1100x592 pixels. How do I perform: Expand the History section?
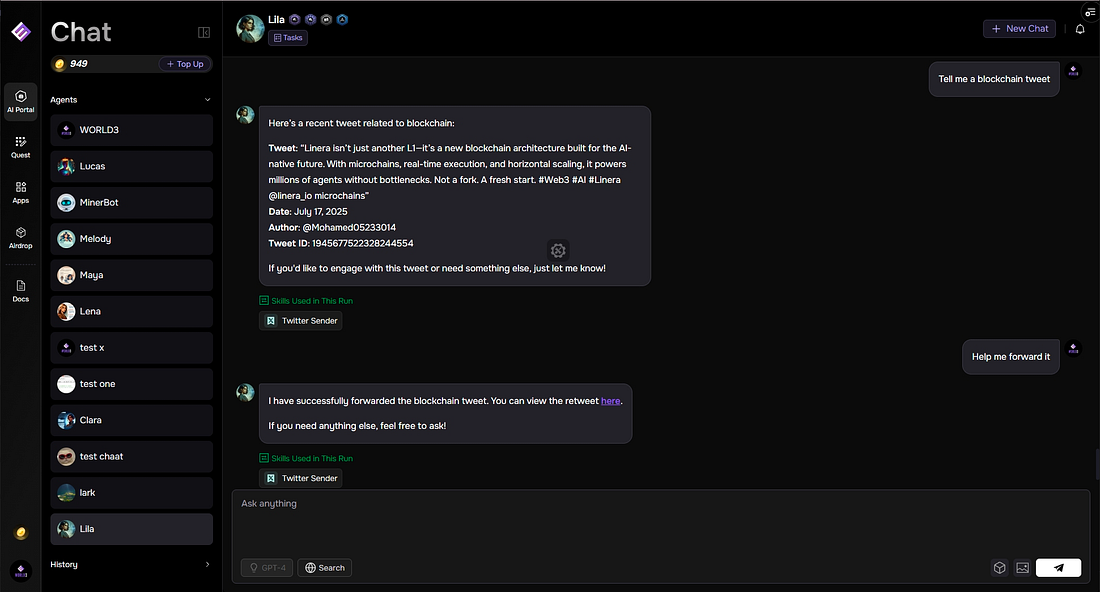207,565
